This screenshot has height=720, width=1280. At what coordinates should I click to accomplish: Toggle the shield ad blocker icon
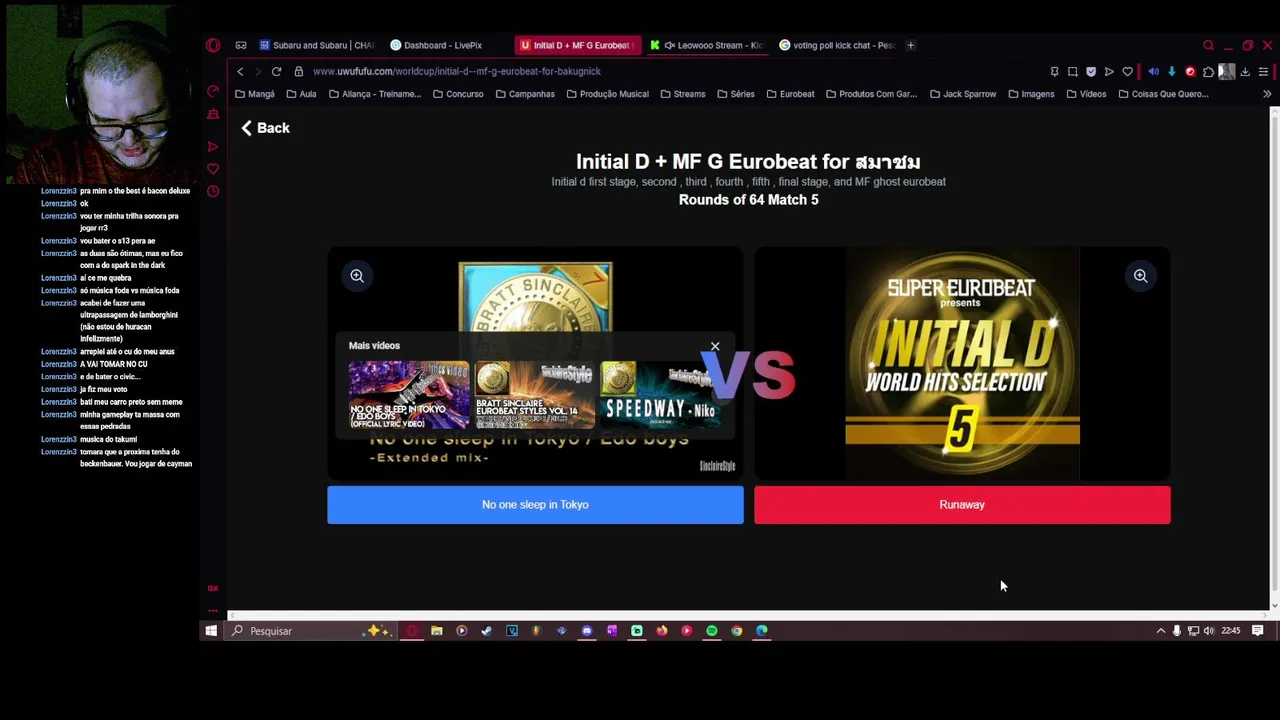coord(1091,71)
